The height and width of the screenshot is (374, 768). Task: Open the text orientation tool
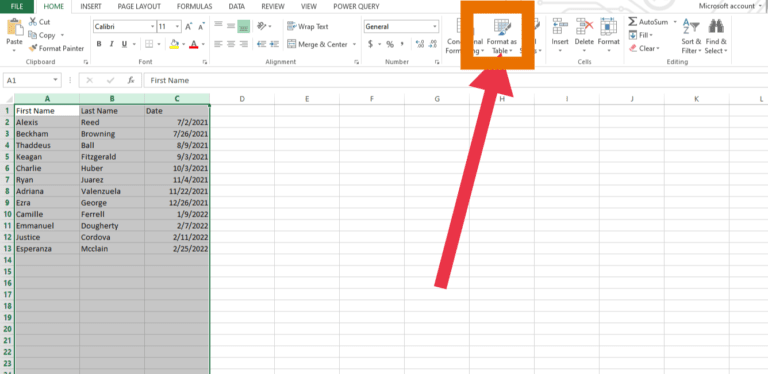tap(263, 25)
